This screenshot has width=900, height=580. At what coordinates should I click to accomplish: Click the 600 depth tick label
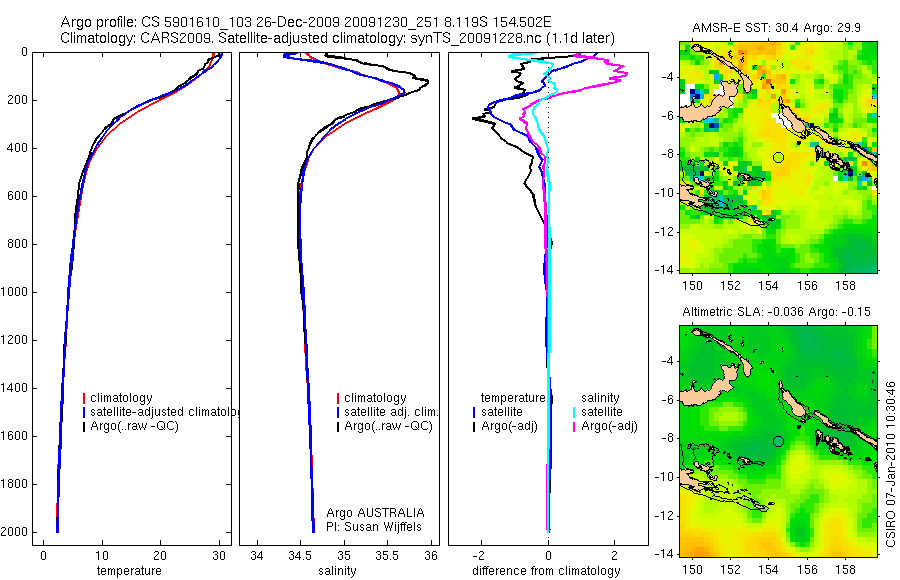19,196
